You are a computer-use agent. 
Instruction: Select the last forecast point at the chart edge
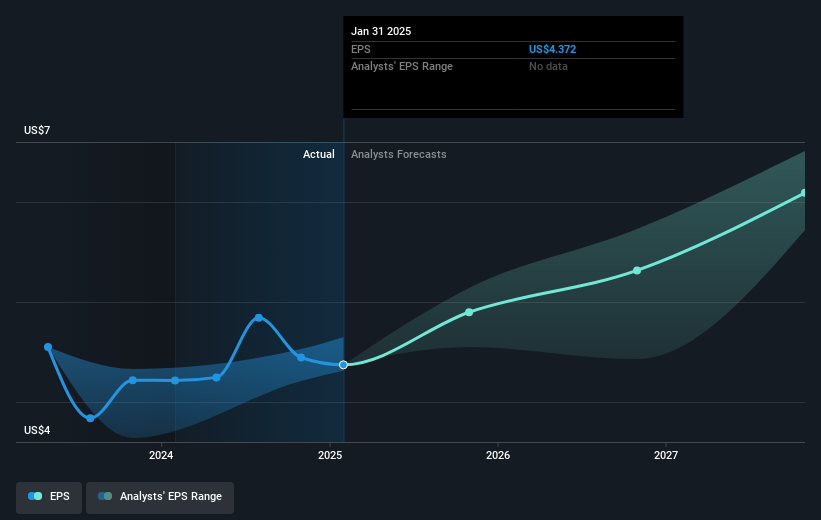[x=804, y=193]
